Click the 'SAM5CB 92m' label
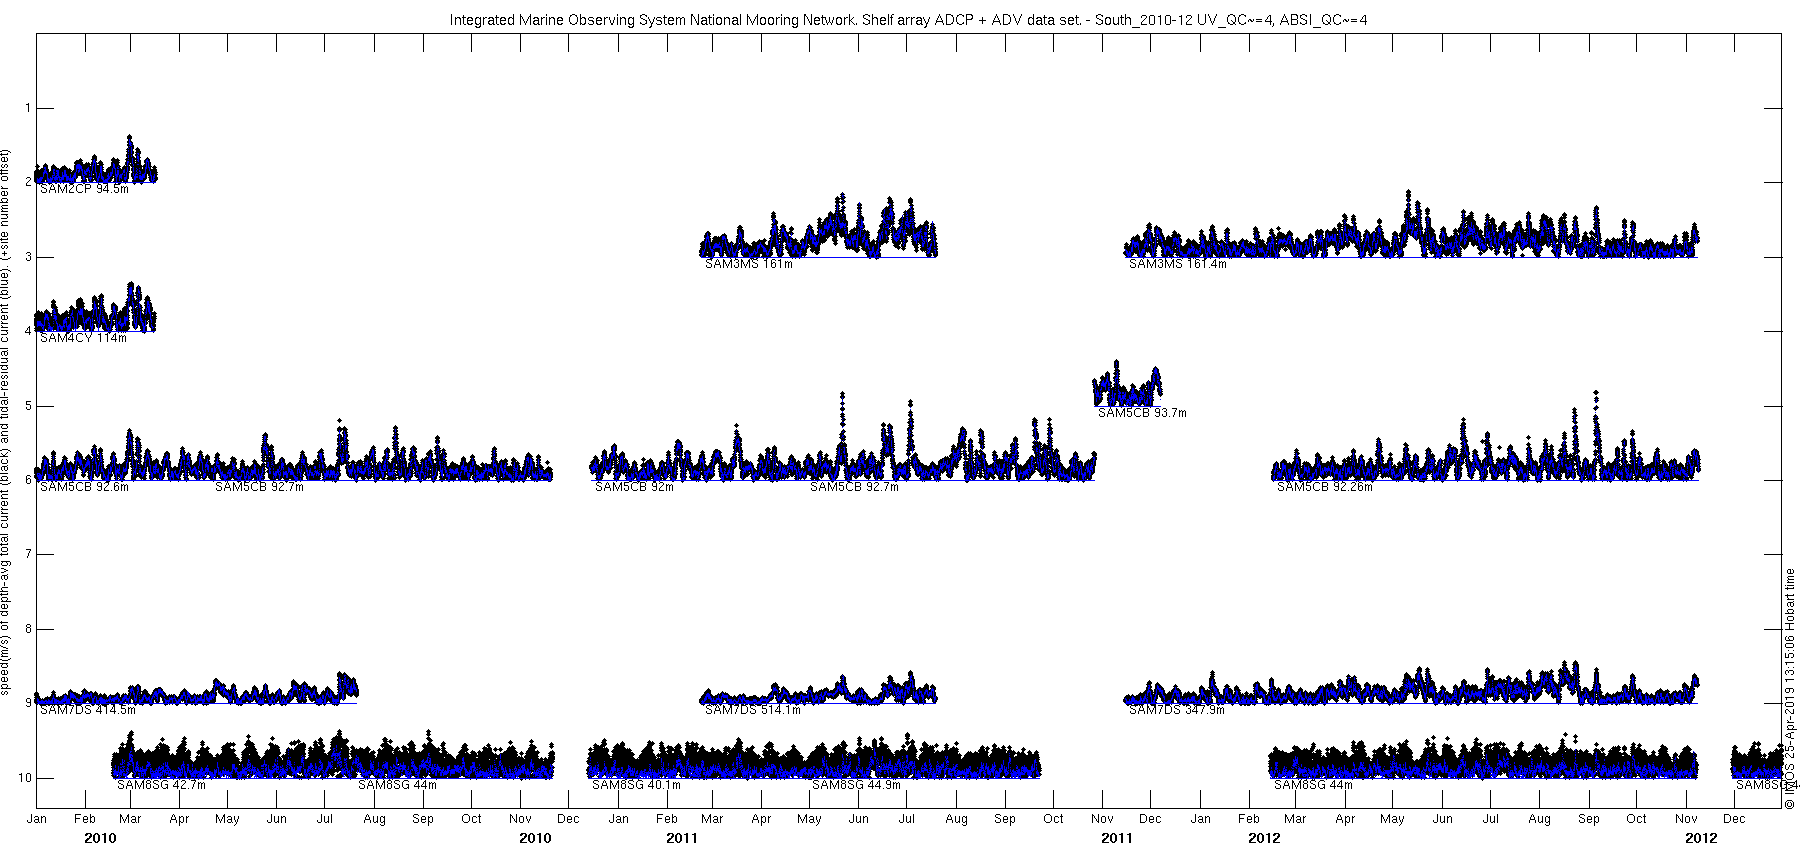 pos(634,487)
